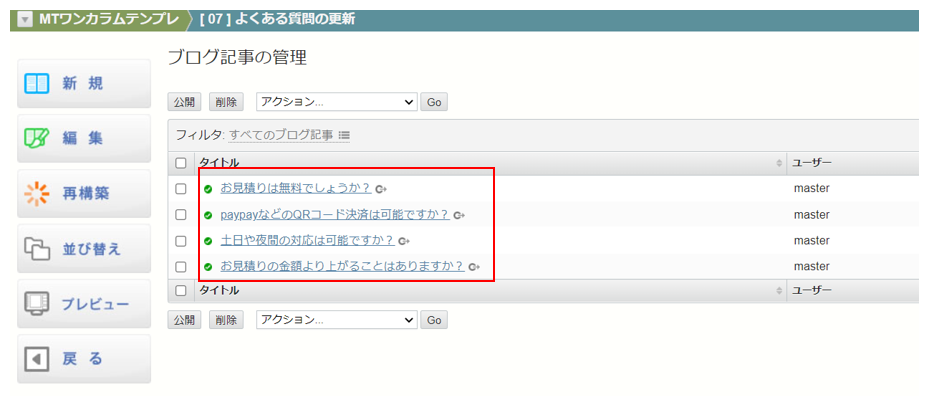929x396 pixels.
Task: Sort by the top ユーザー column header
Action: (x=813, y=162)
